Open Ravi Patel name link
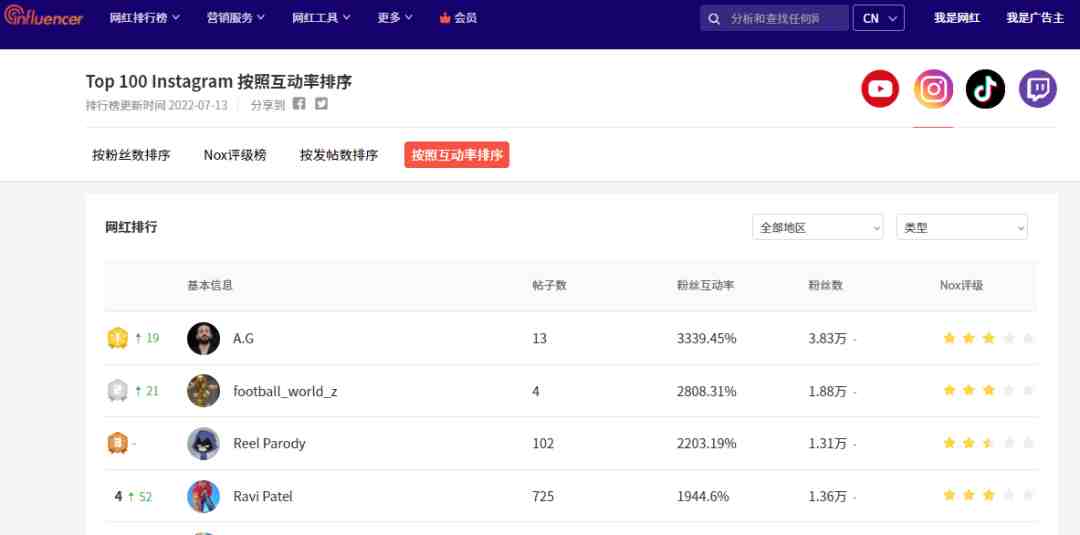 [262, 496]
